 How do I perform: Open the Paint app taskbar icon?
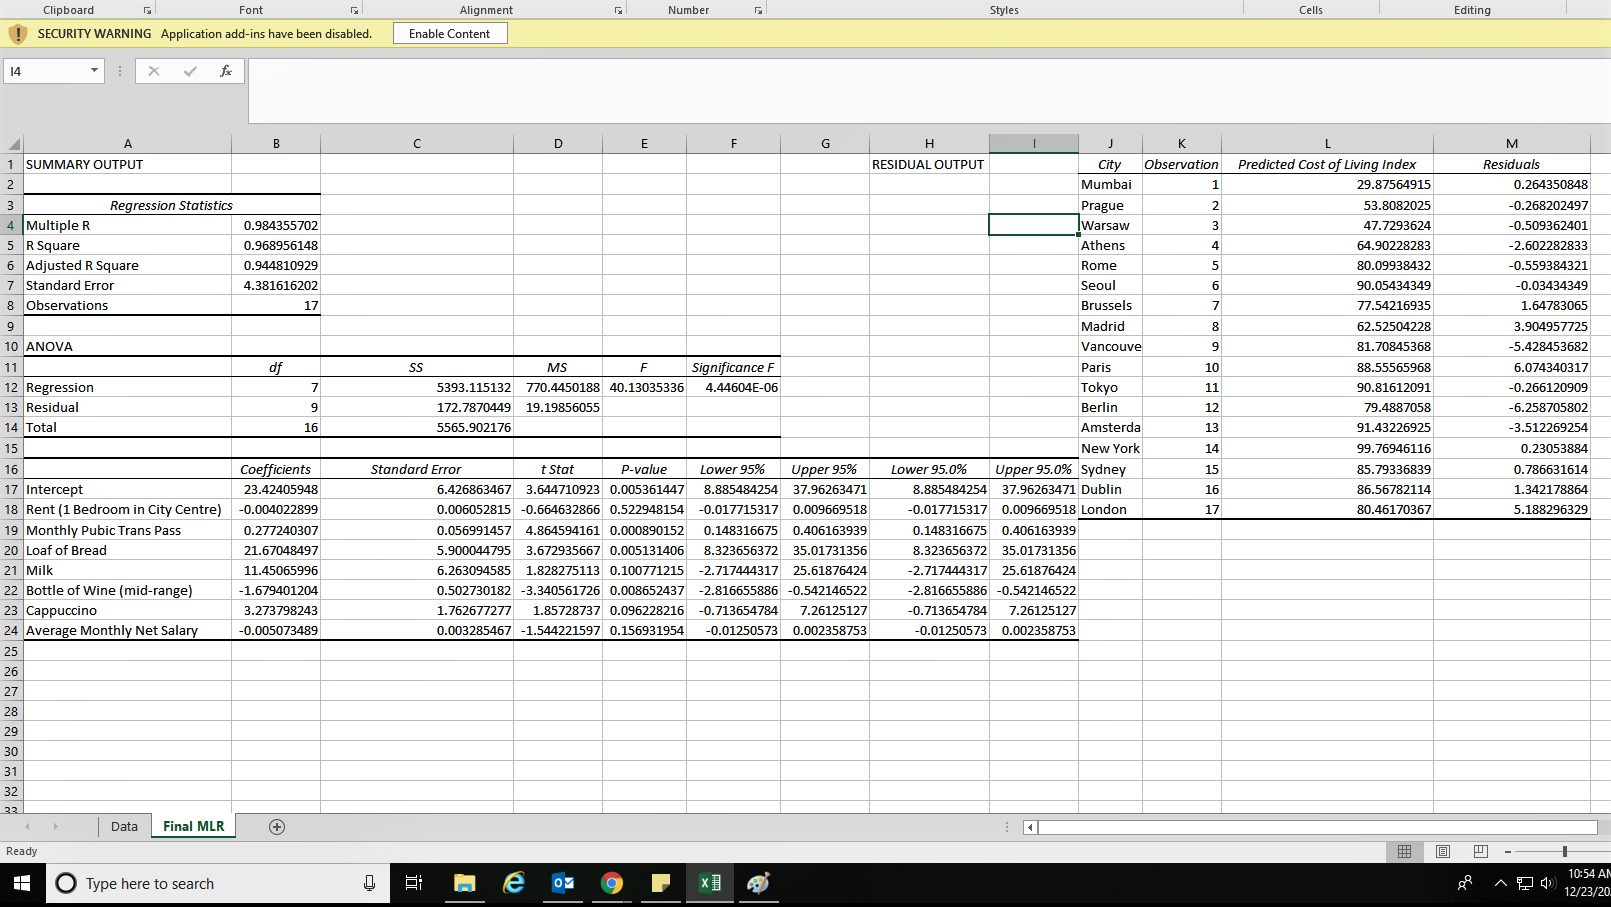[759, 883]
